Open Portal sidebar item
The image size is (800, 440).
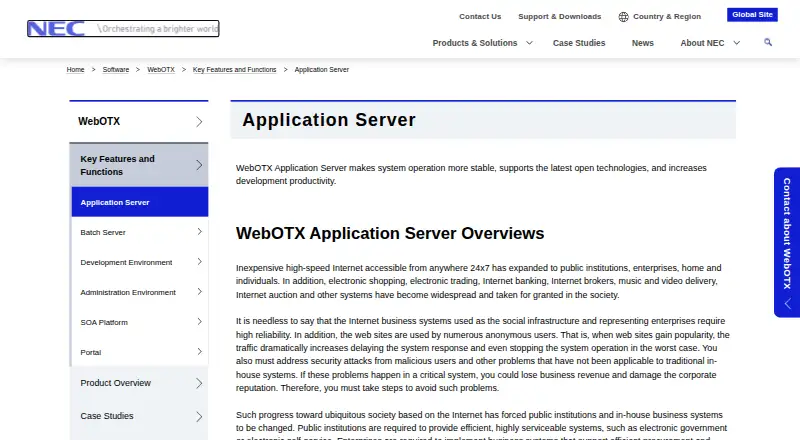pos(140,352)
